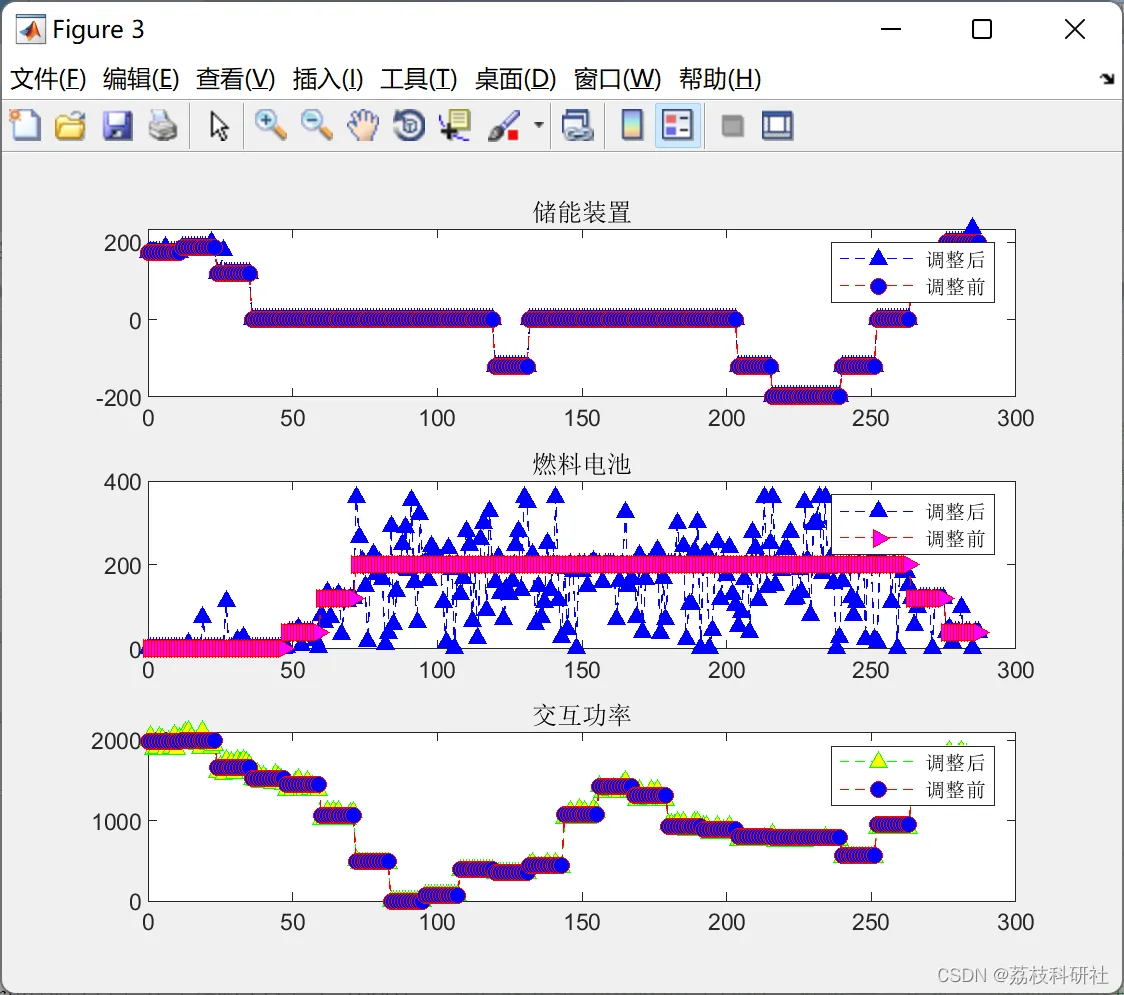Open the 编辑(E) menu
Viewport: 1124px width, 995px height.
tap(140, 78)
